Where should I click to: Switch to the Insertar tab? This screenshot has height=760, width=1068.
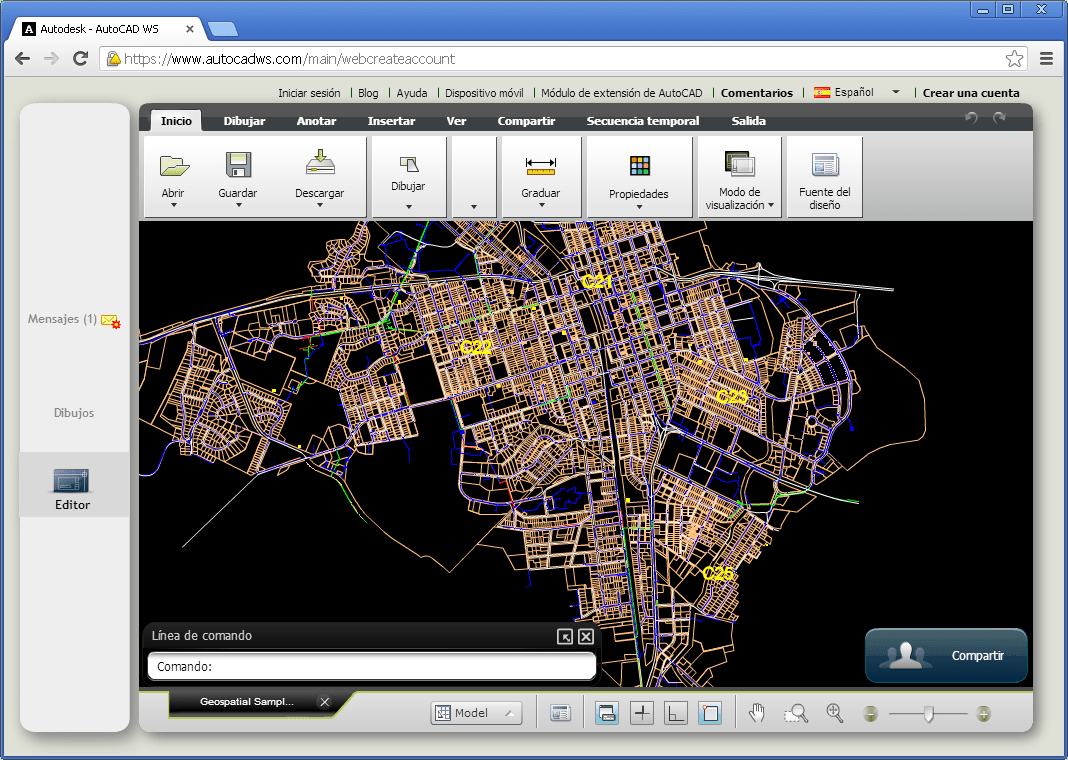click(391, 121)
